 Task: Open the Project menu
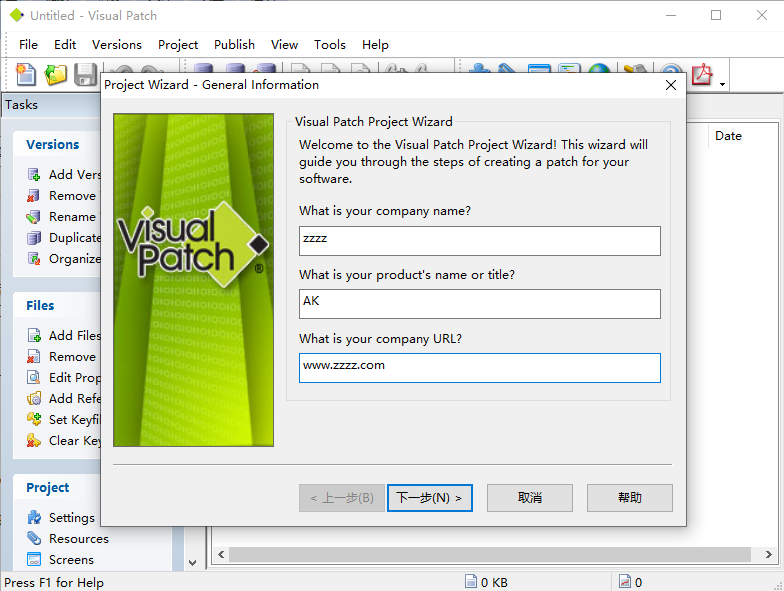tap(178, 45)
